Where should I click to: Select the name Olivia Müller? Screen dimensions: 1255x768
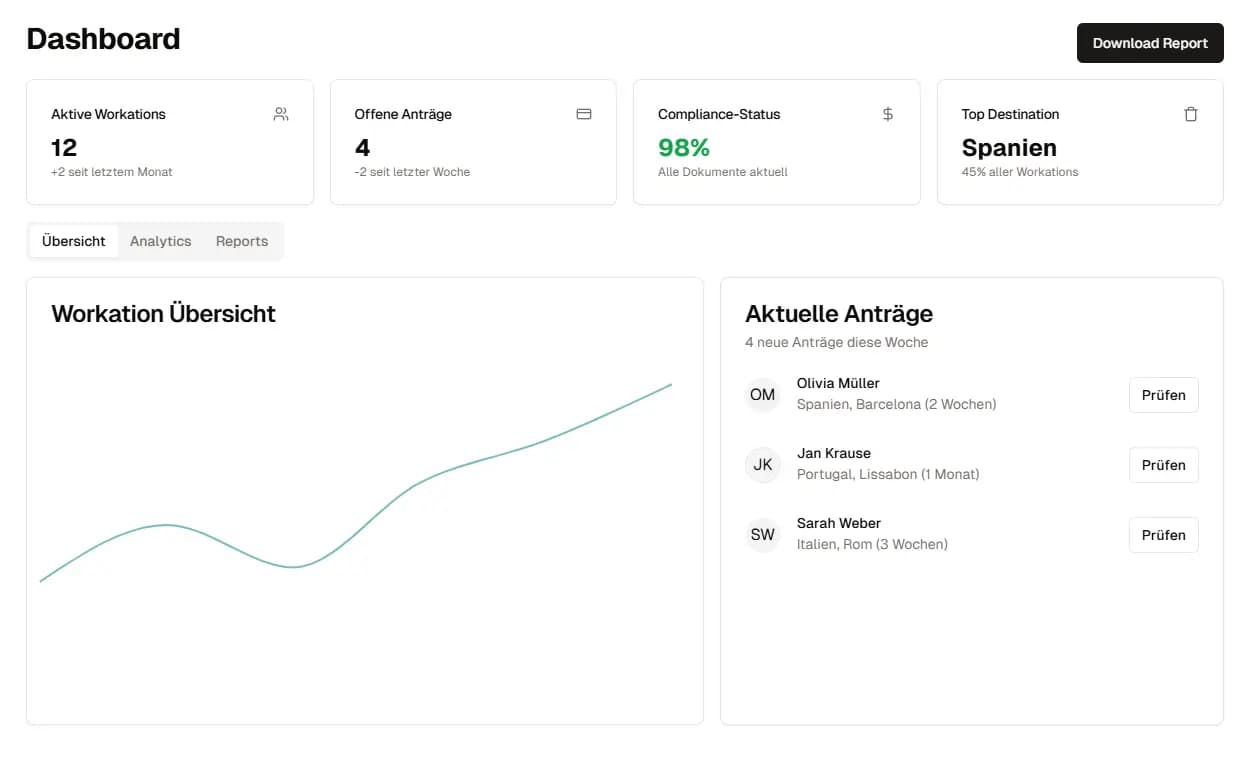pos(838,383)
